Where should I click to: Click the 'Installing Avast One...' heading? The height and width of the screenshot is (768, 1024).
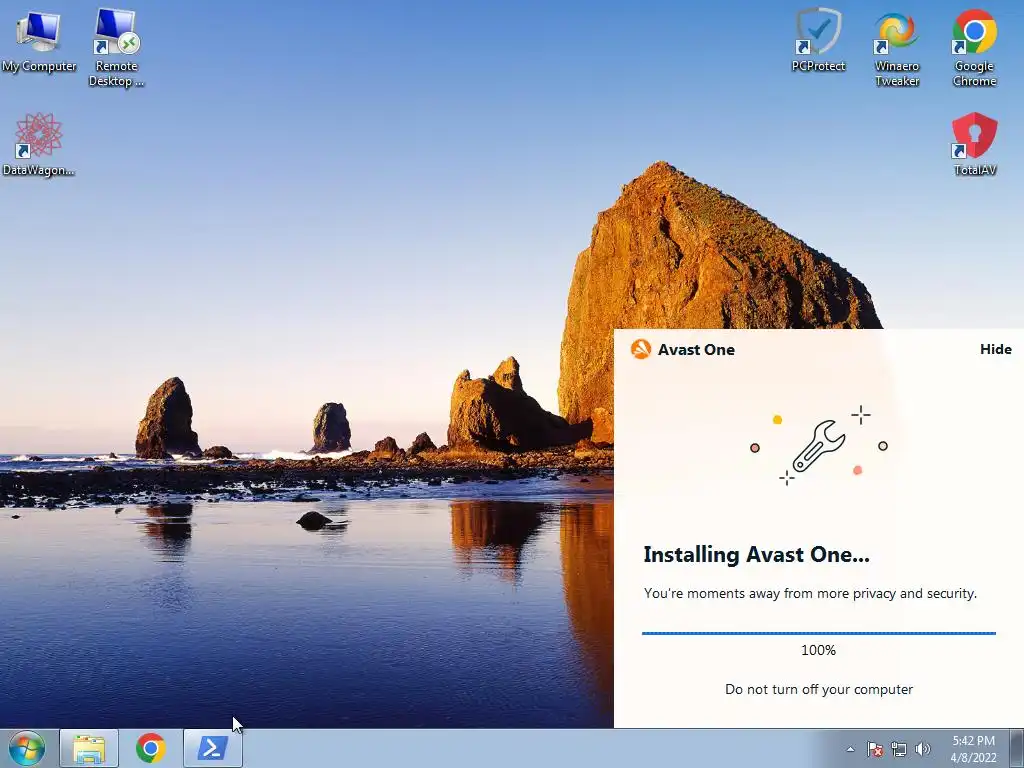[756, 554]
